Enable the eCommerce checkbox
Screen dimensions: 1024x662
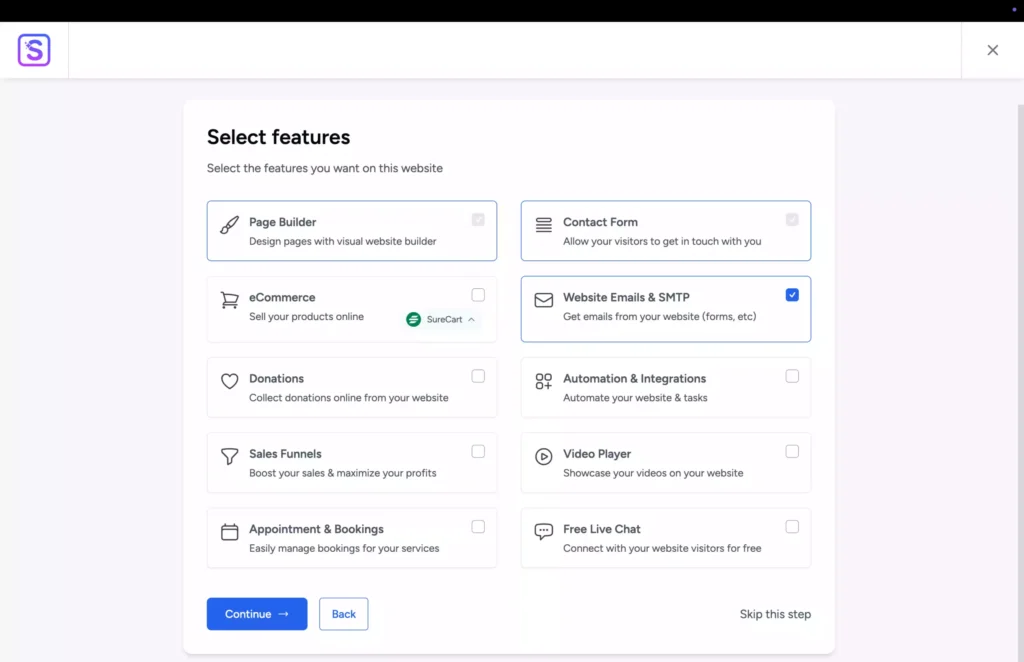[478, 295]
